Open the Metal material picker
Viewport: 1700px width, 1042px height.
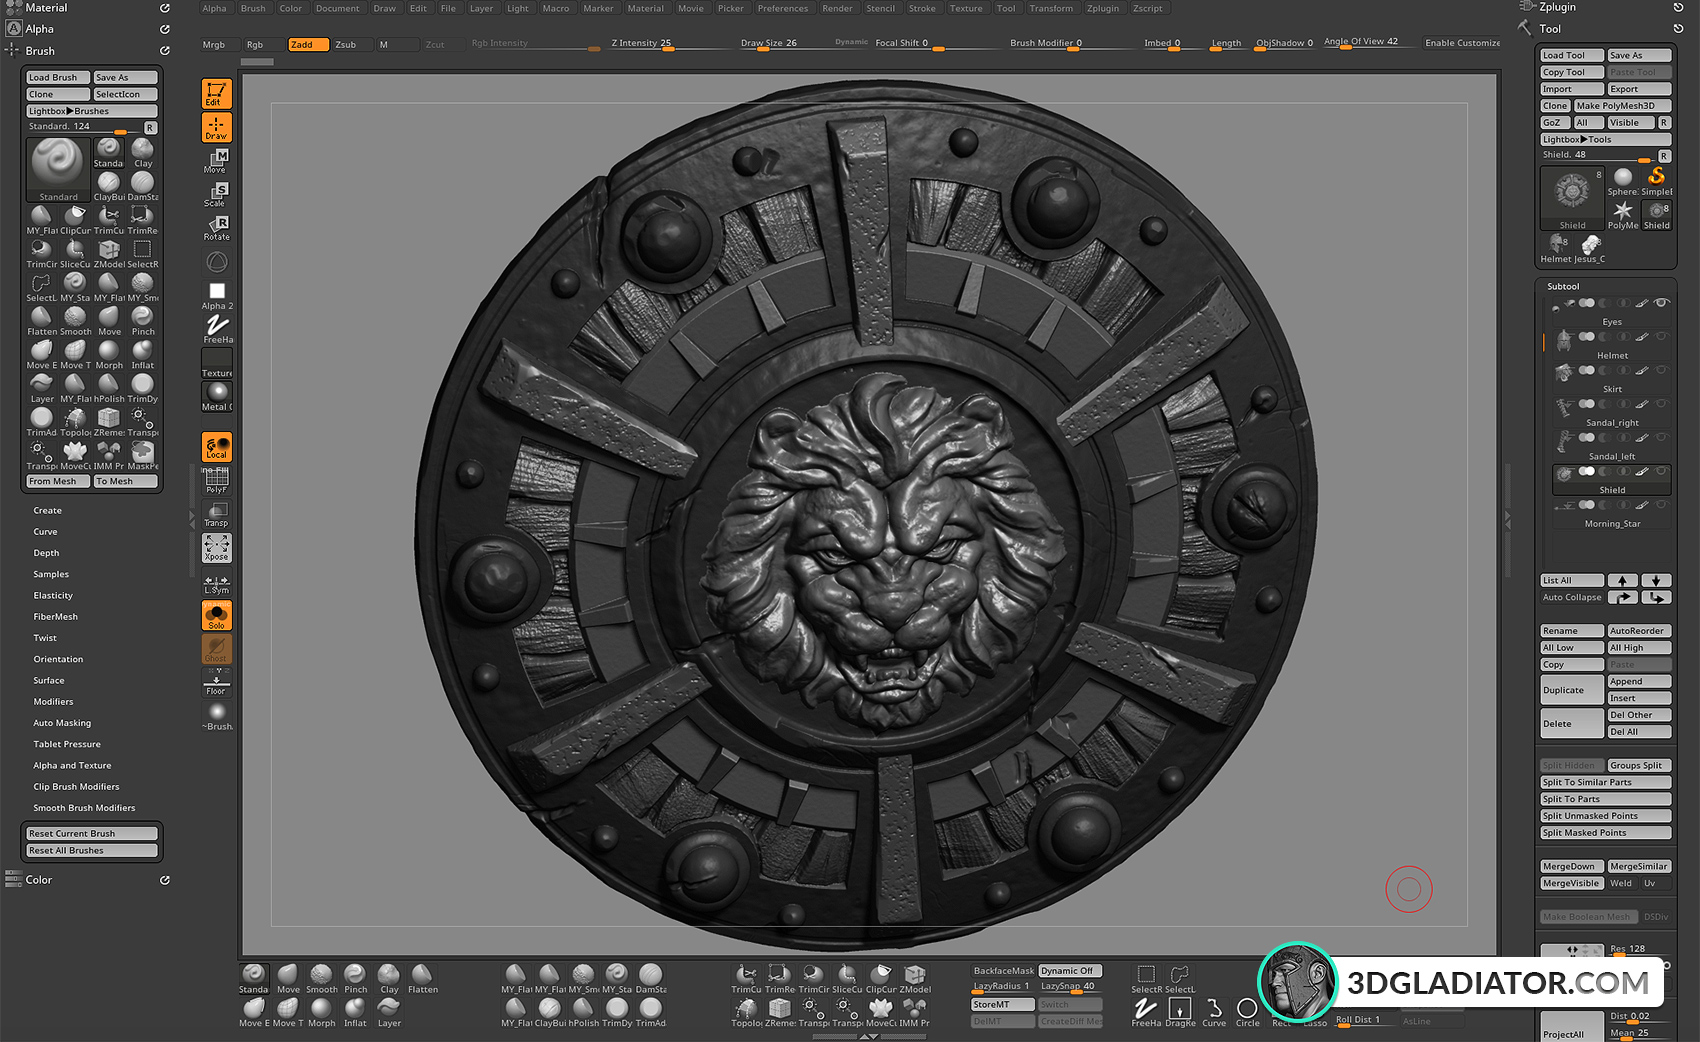[x=217, y=396]
